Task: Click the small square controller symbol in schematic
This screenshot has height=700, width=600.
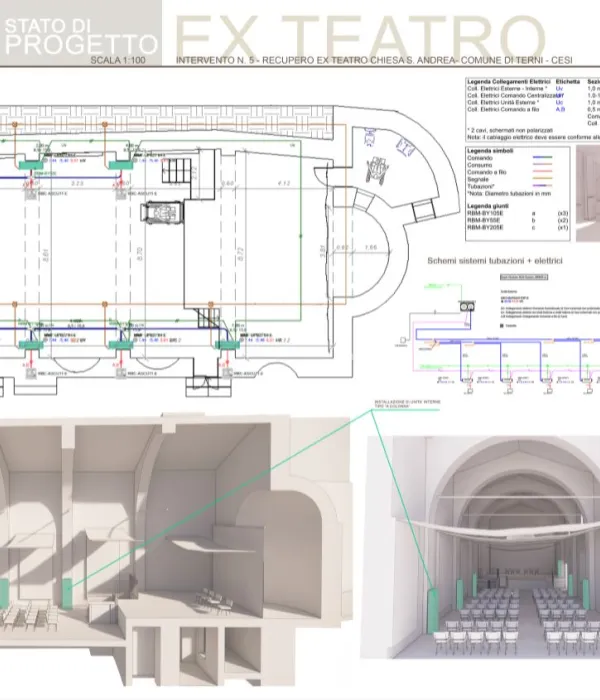Action: coord(403,340)
